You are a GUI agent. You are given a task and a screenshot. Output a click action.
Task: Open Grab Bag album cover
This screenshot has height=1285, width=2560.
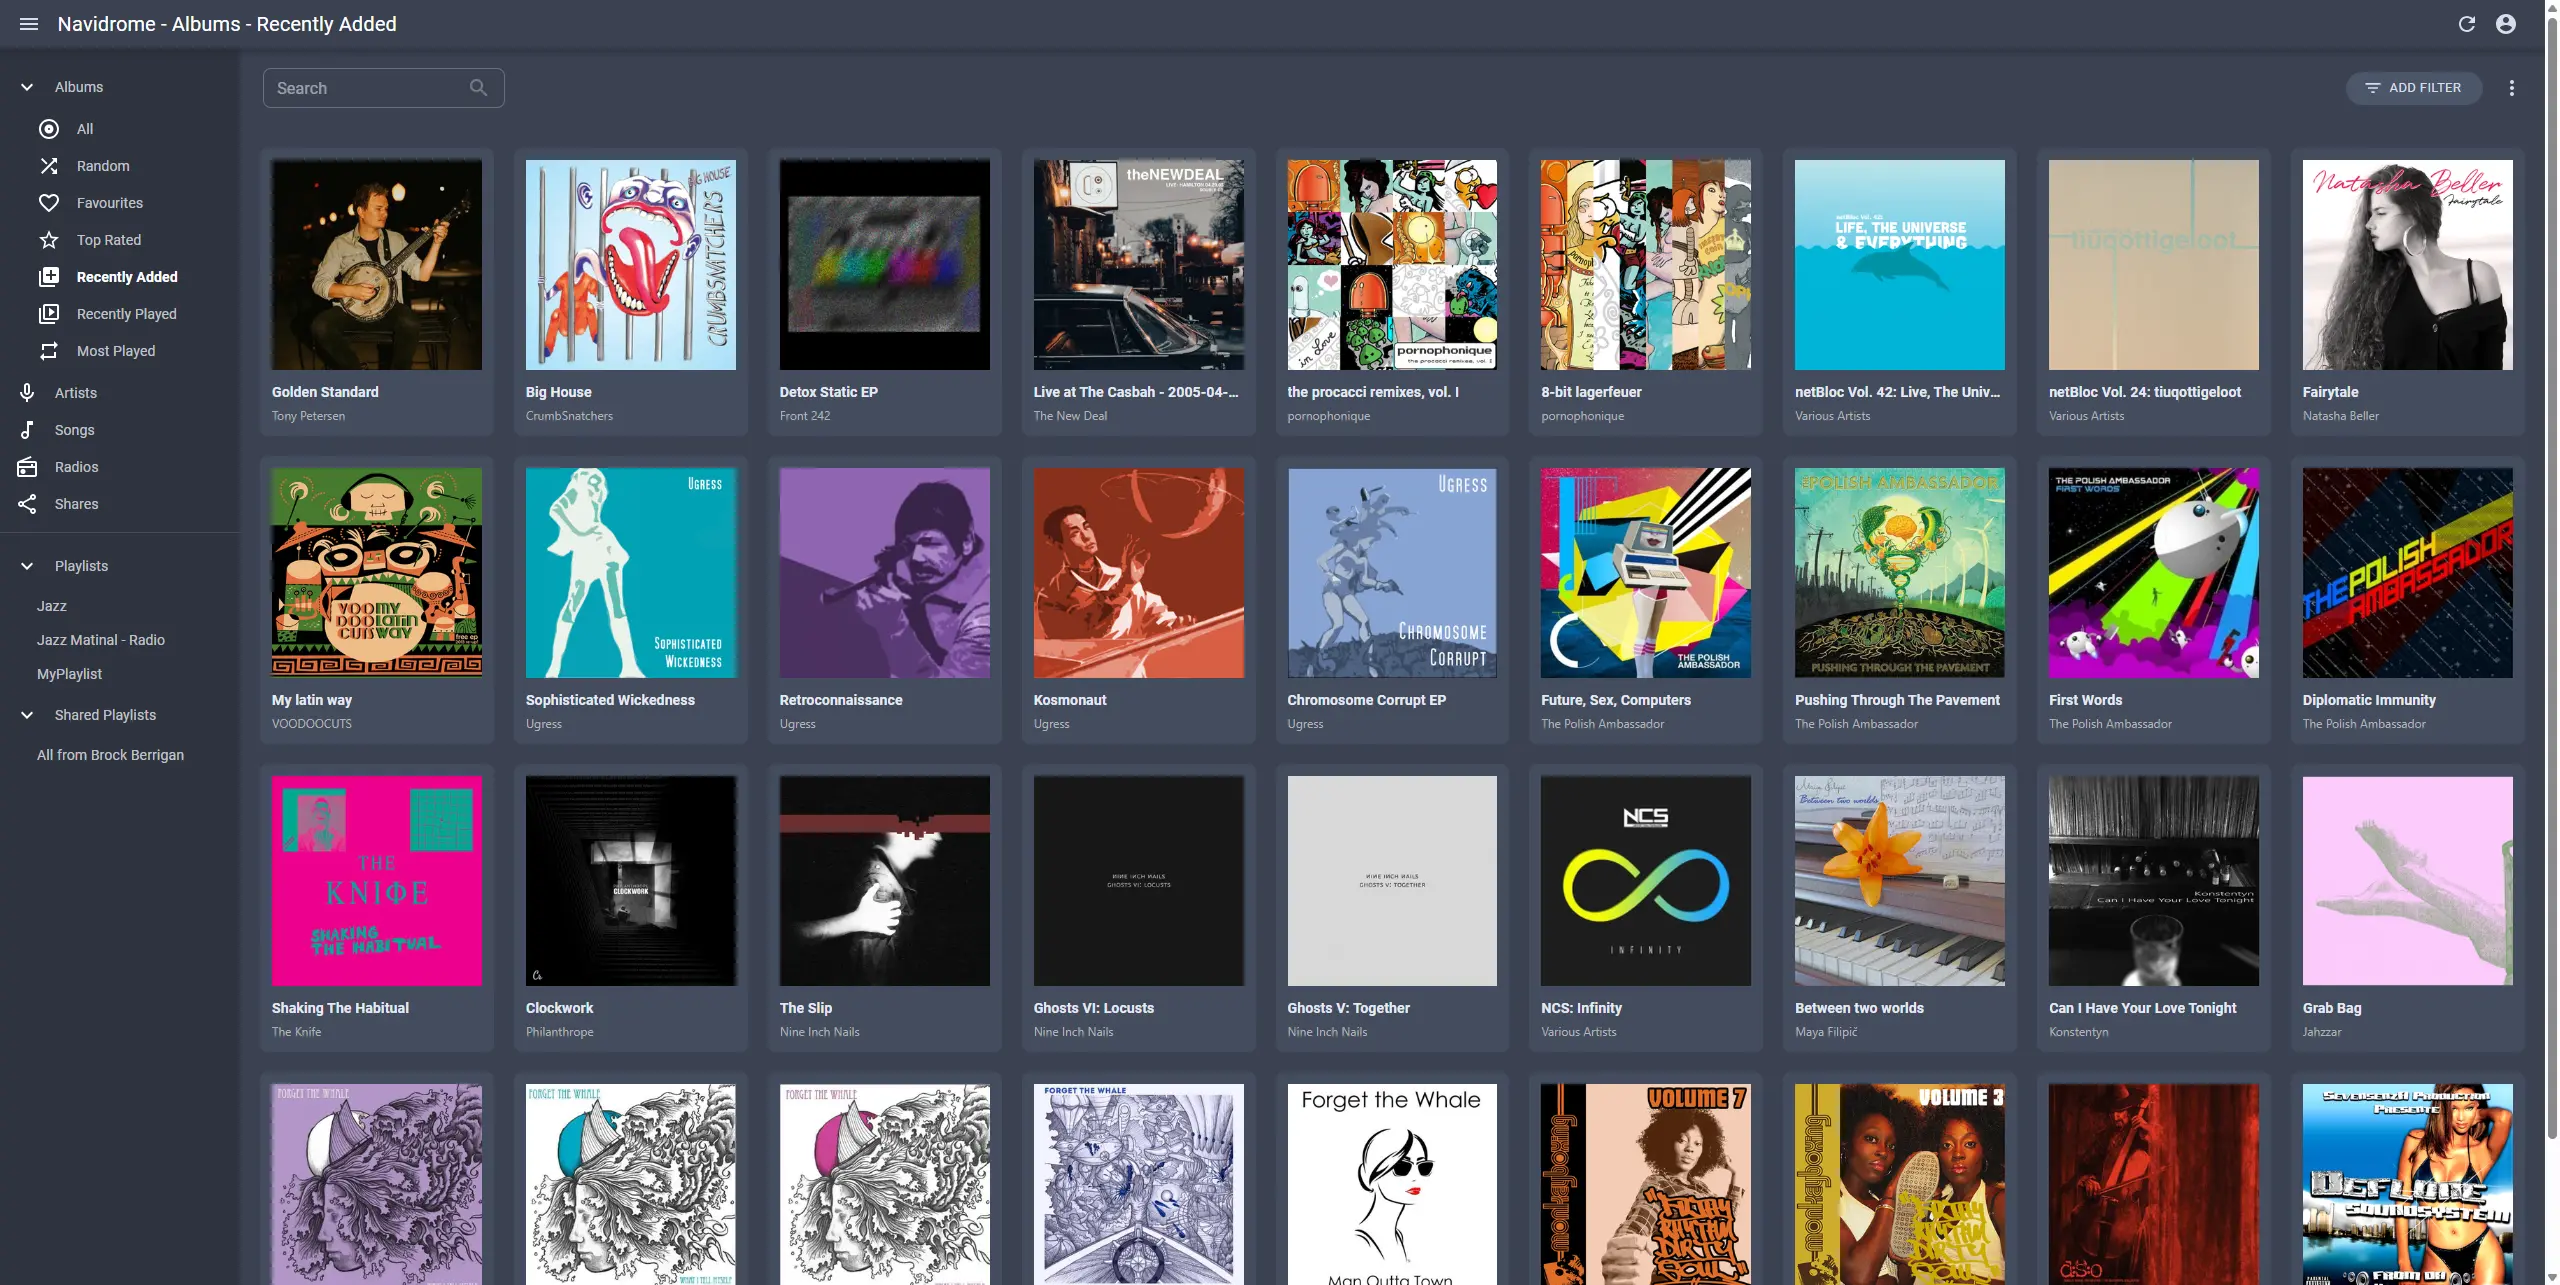tap(2408, 881)
